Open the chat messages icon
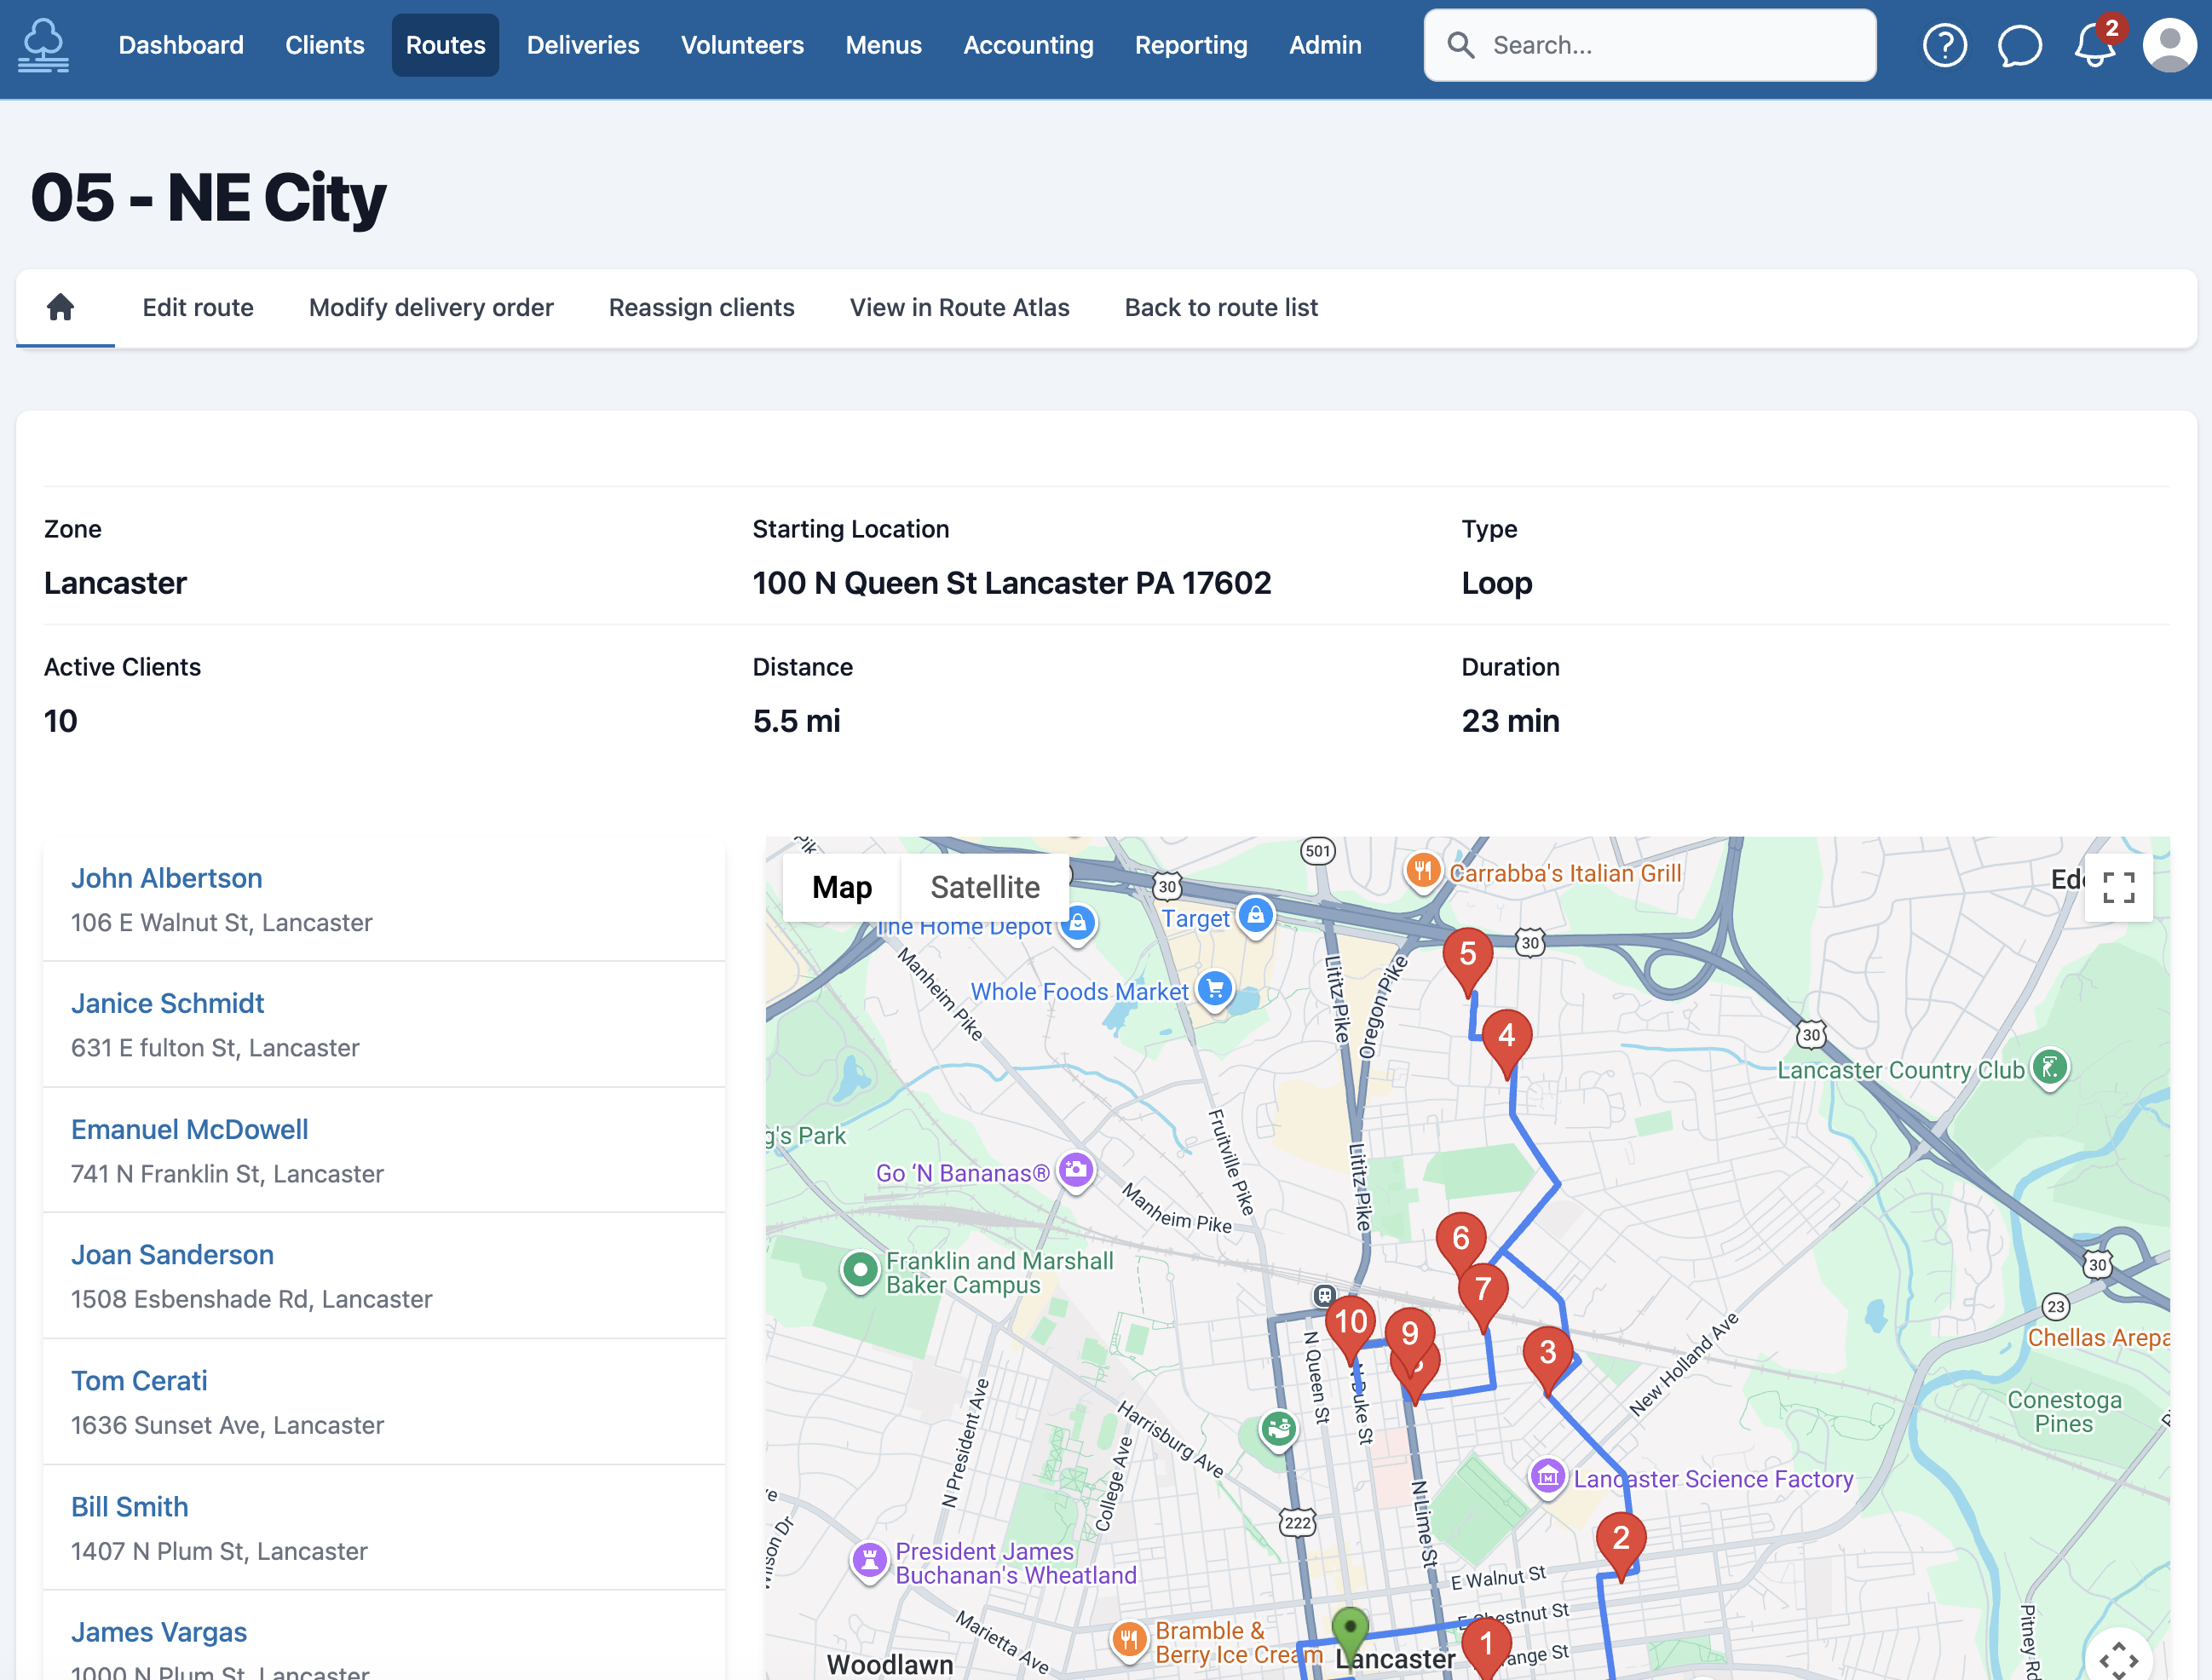This screenshot has width=2212, height=1680. (2019, 45)
